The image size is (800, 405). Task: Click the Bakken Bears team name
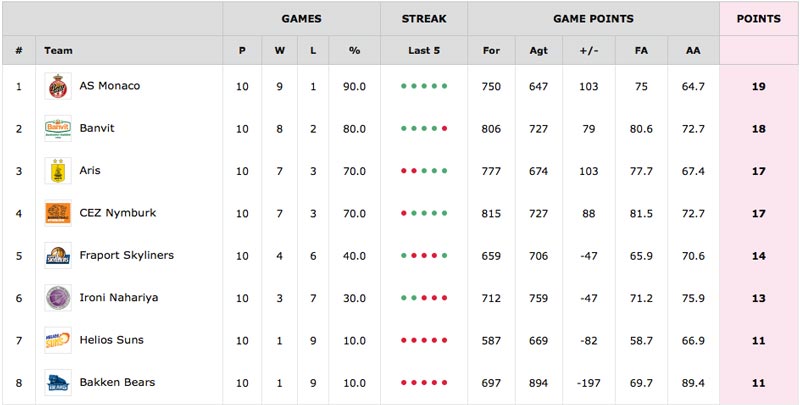[117, 382]
